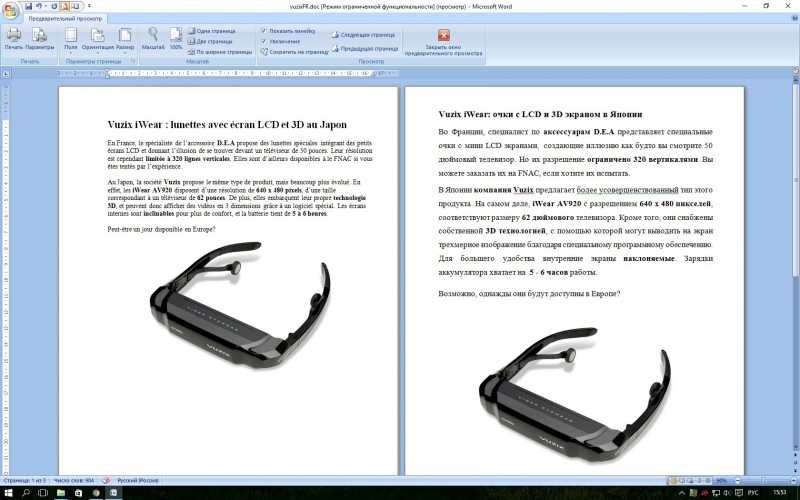Open Windows taskbar search
The width and height of the screenshot is (800, 500).
pos(26,493)
